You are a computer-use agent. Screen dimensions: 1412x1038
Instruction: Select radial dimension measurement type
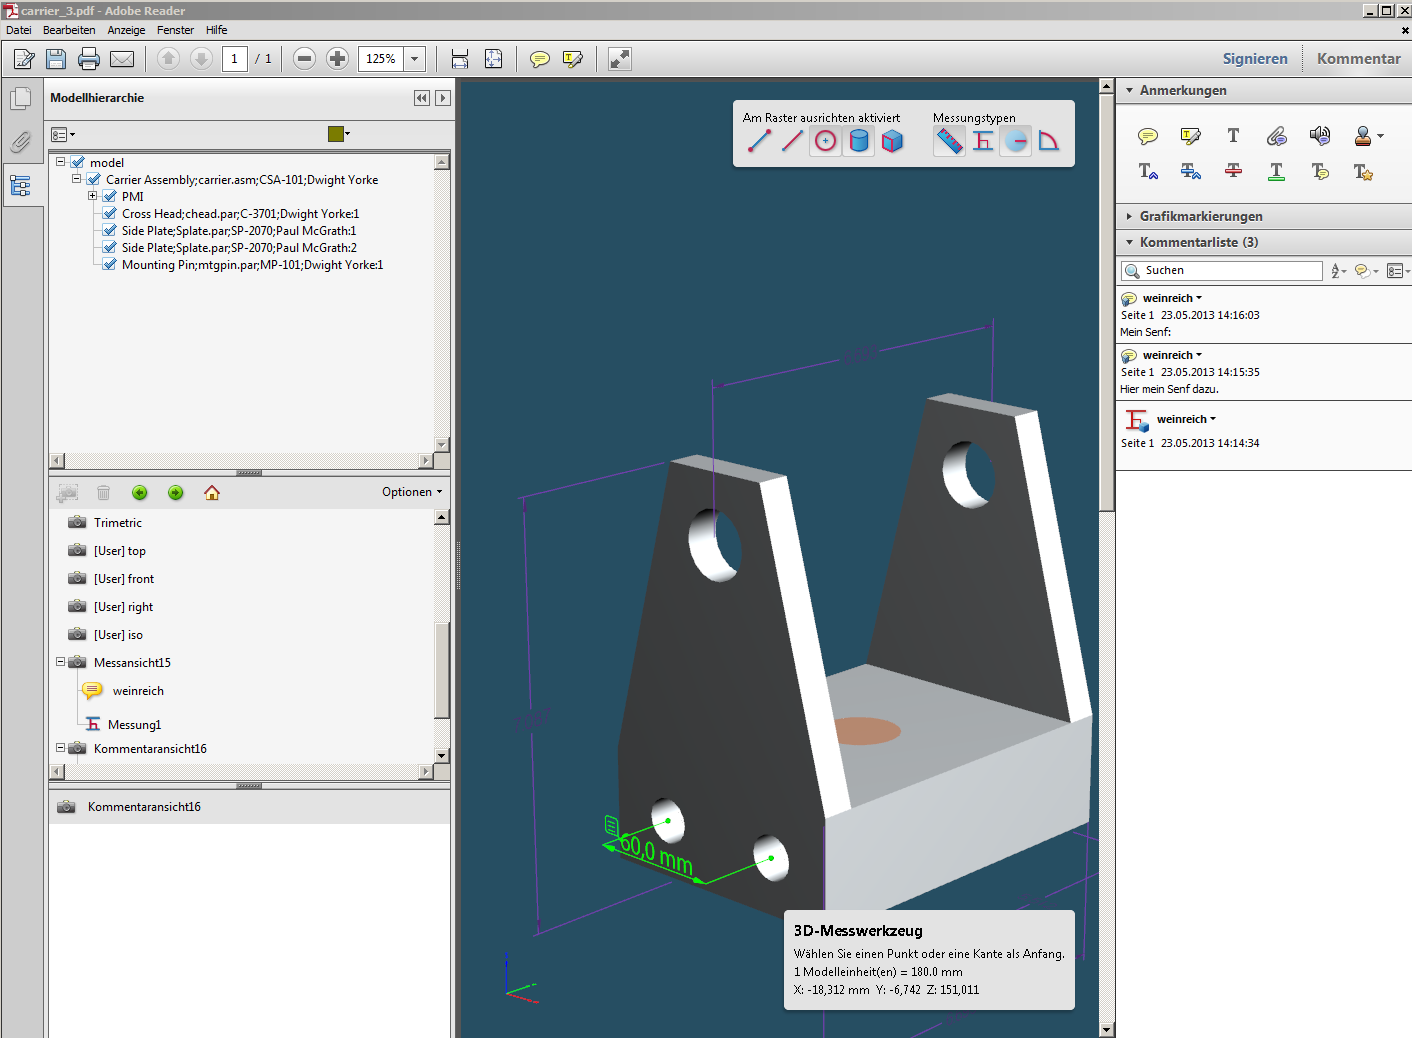pos(1016,141)
